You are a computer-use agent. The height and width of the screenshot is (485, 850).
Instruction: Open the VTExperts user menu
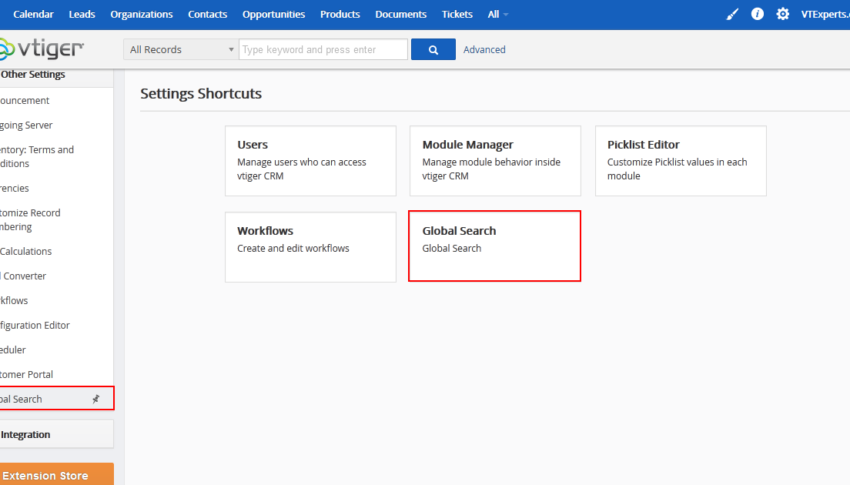click(825, 14)
